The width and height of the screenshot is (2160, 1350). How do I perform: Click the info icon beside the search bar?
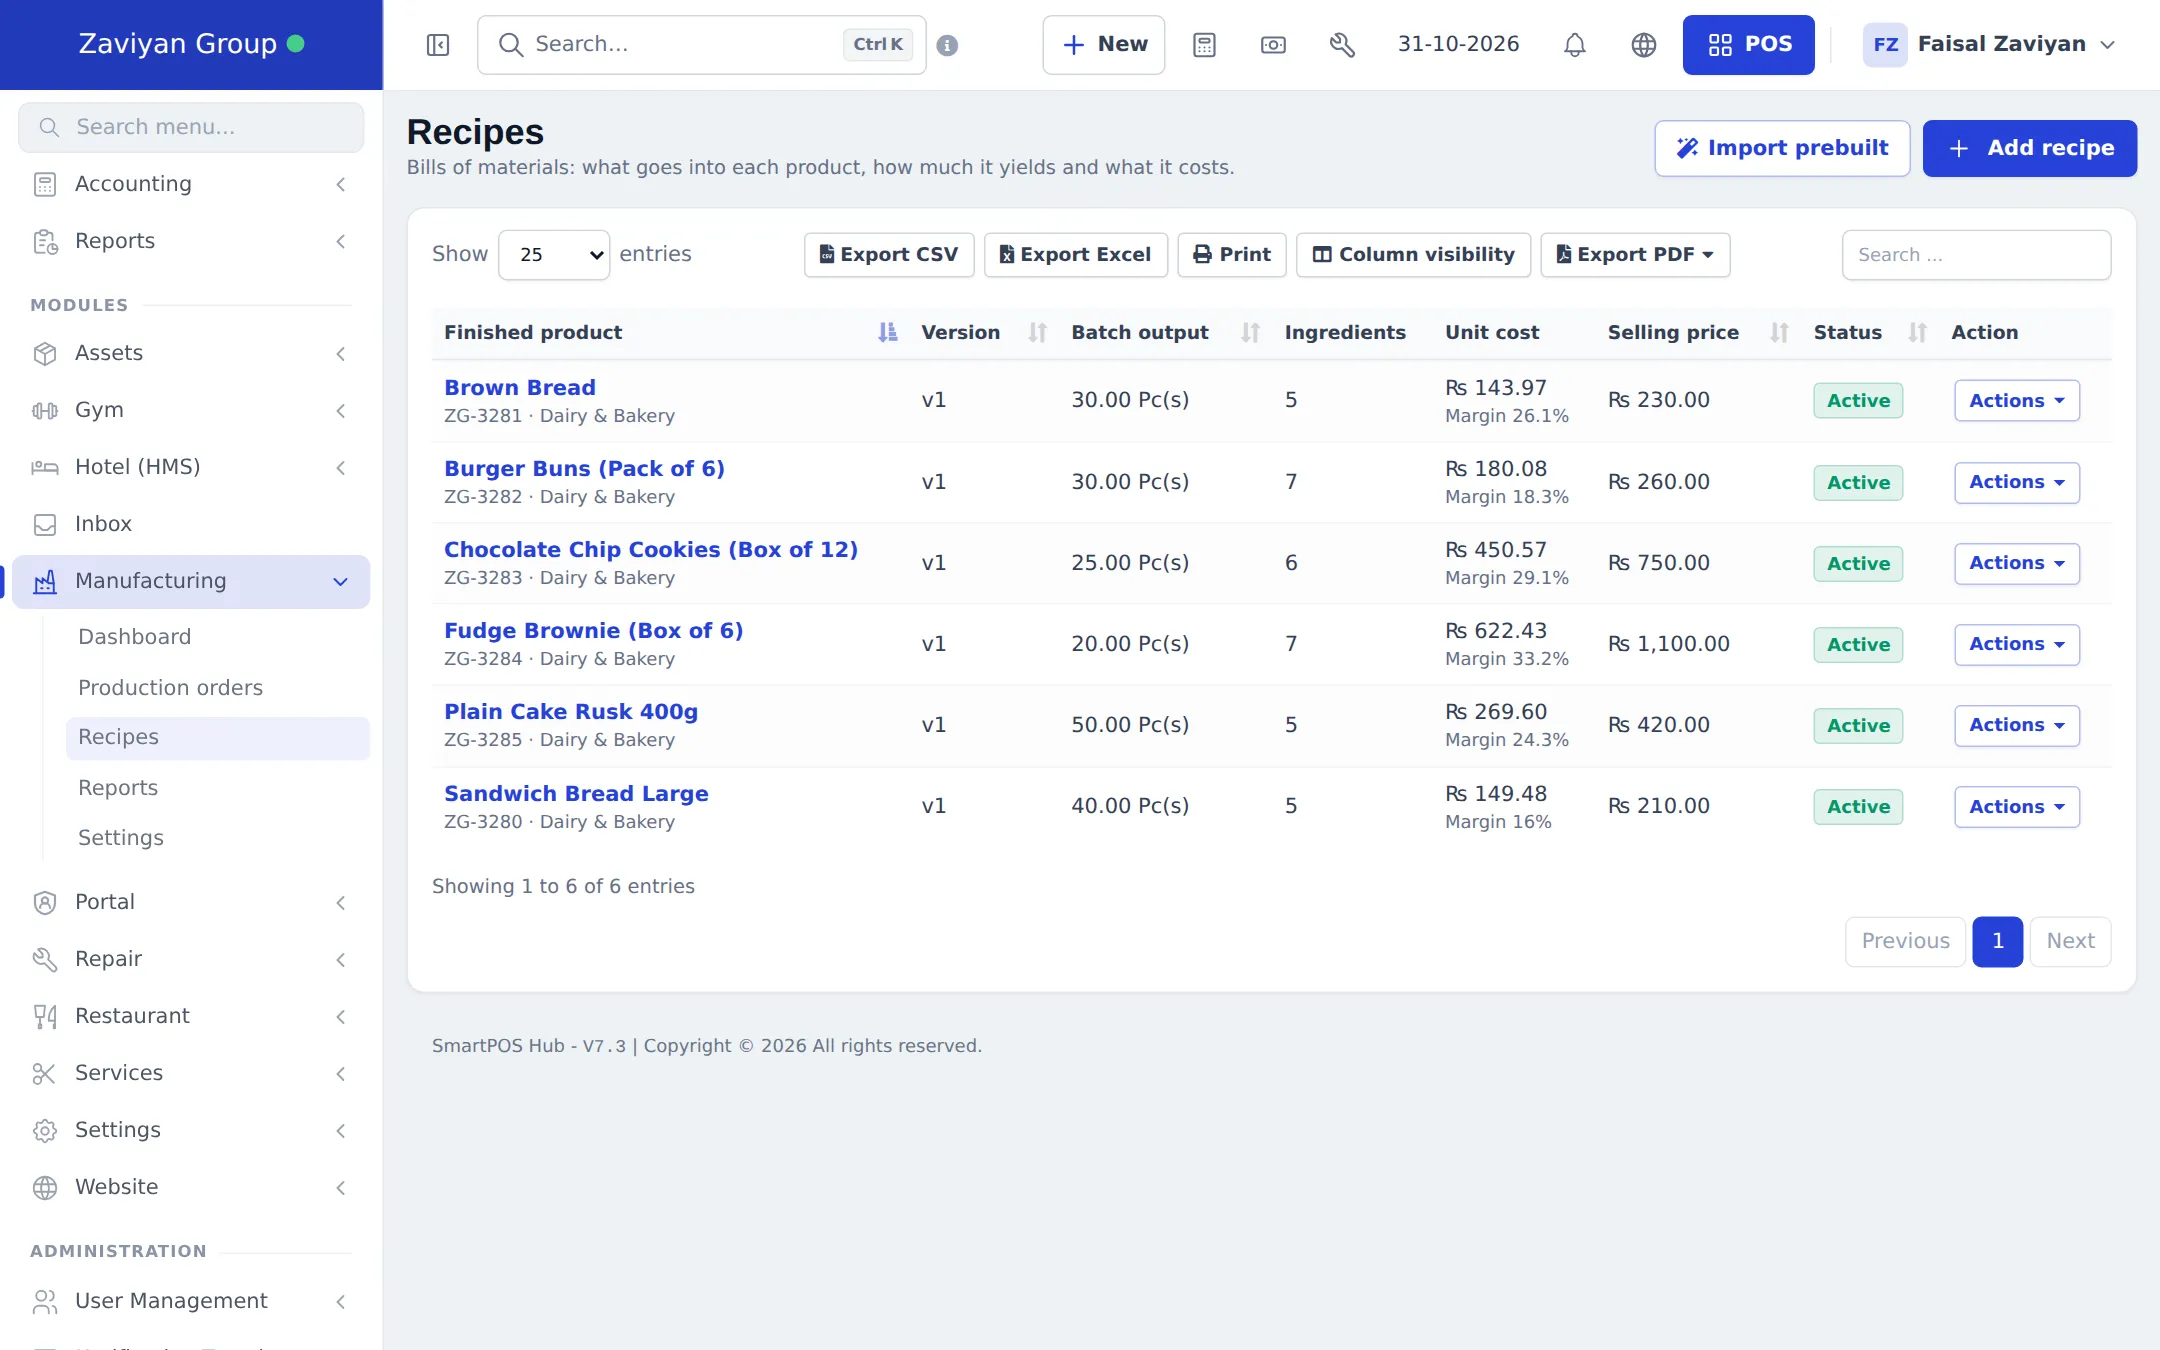[947, 45]
